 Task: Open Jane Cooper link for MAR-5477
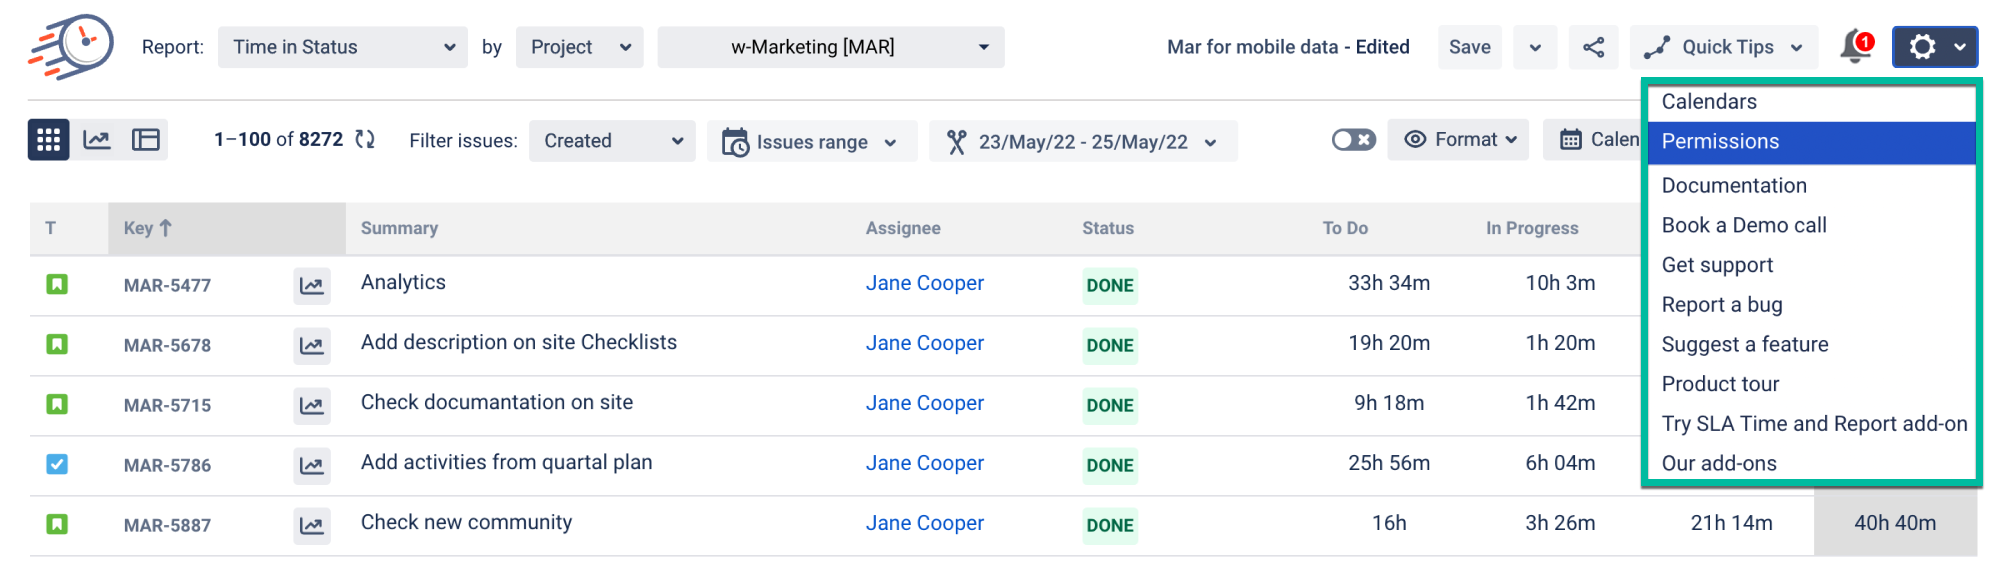(x=925, y=283)
